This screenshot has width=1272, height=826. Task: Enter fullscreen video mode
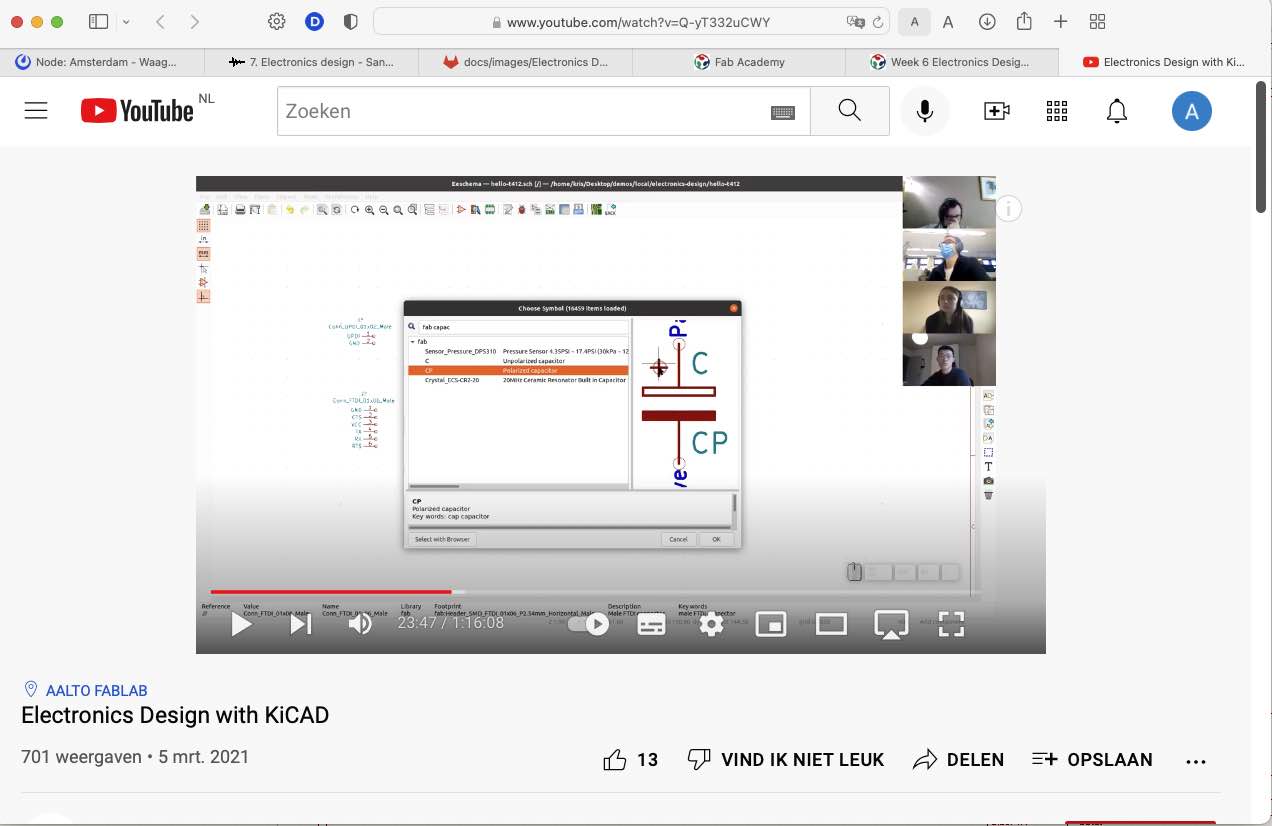951,624
